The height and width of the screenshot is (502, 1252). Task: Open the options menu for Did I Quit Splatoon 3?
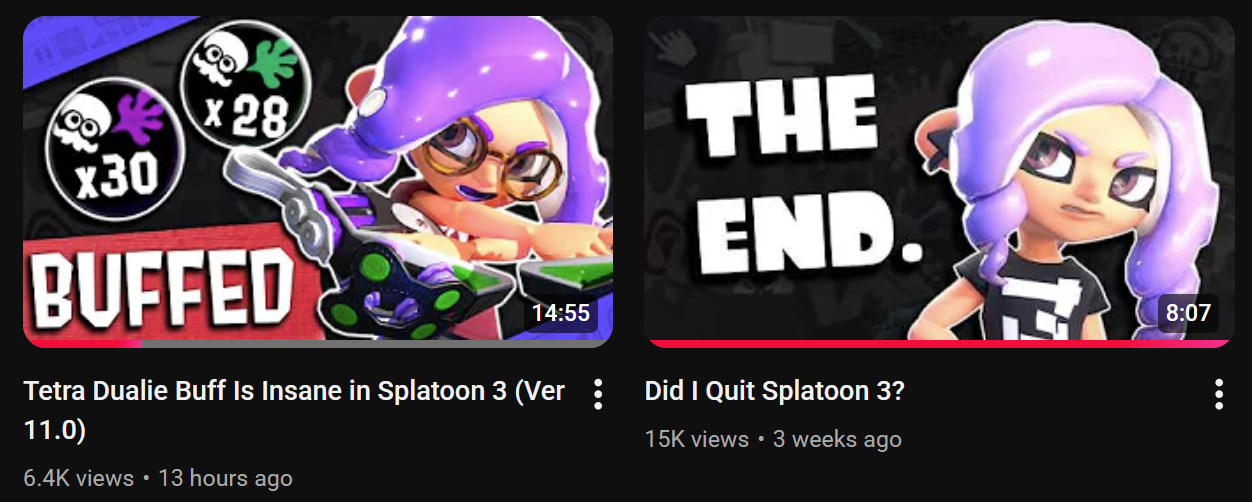1219,394
